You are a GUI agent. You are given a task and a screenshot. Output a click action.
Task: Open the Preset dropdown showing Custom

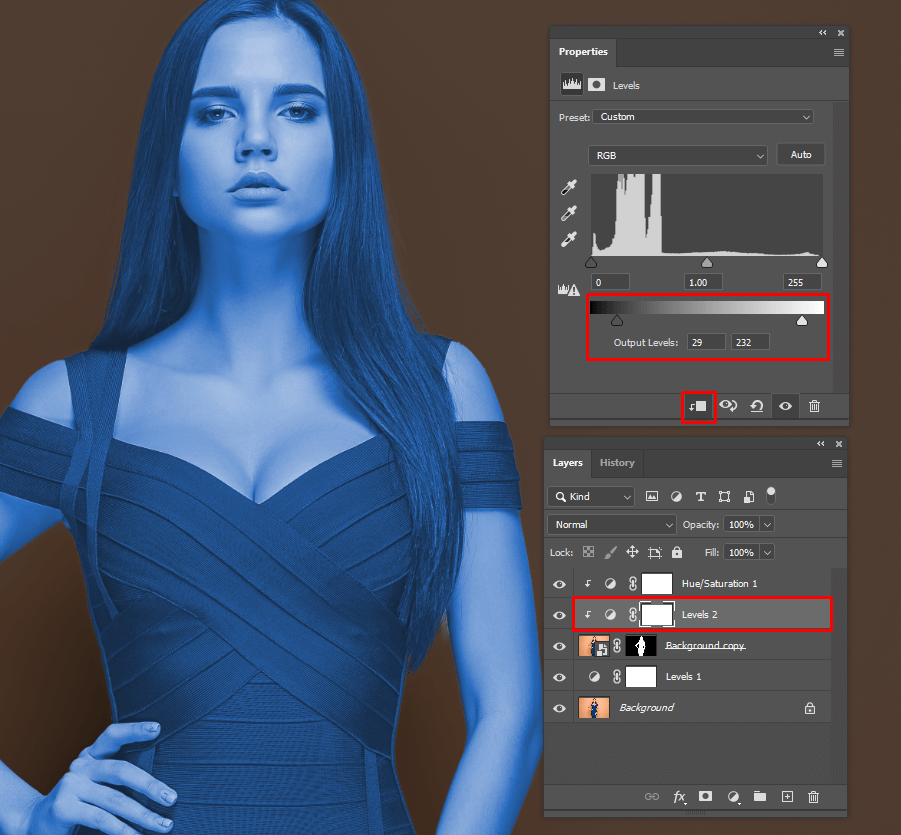click(x=703, y=117)
